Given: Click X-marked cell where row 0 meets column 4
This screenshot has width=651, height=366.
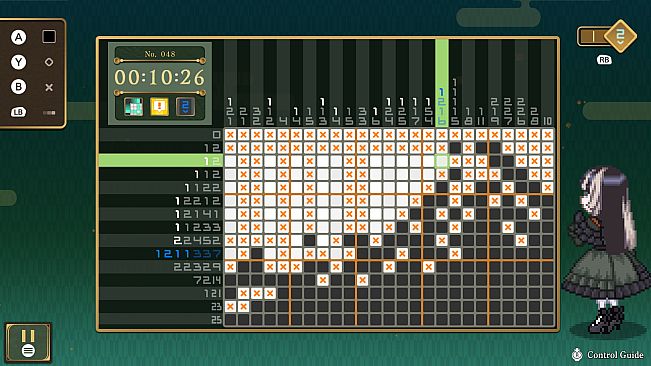Looking at the screenshot, I should (x=283, y=134).
